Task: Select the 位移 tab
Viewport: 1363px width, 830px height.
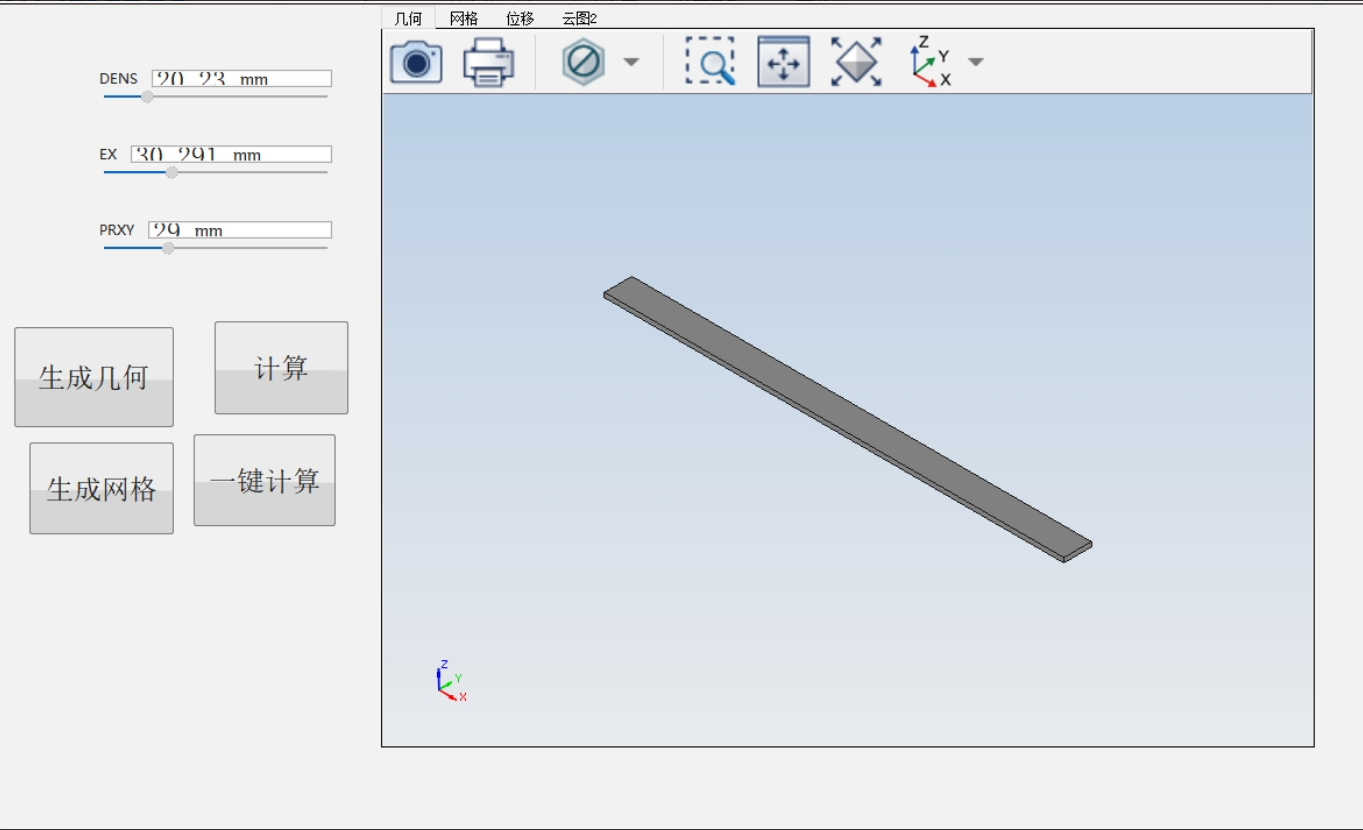Action: [x=520, y=18]
